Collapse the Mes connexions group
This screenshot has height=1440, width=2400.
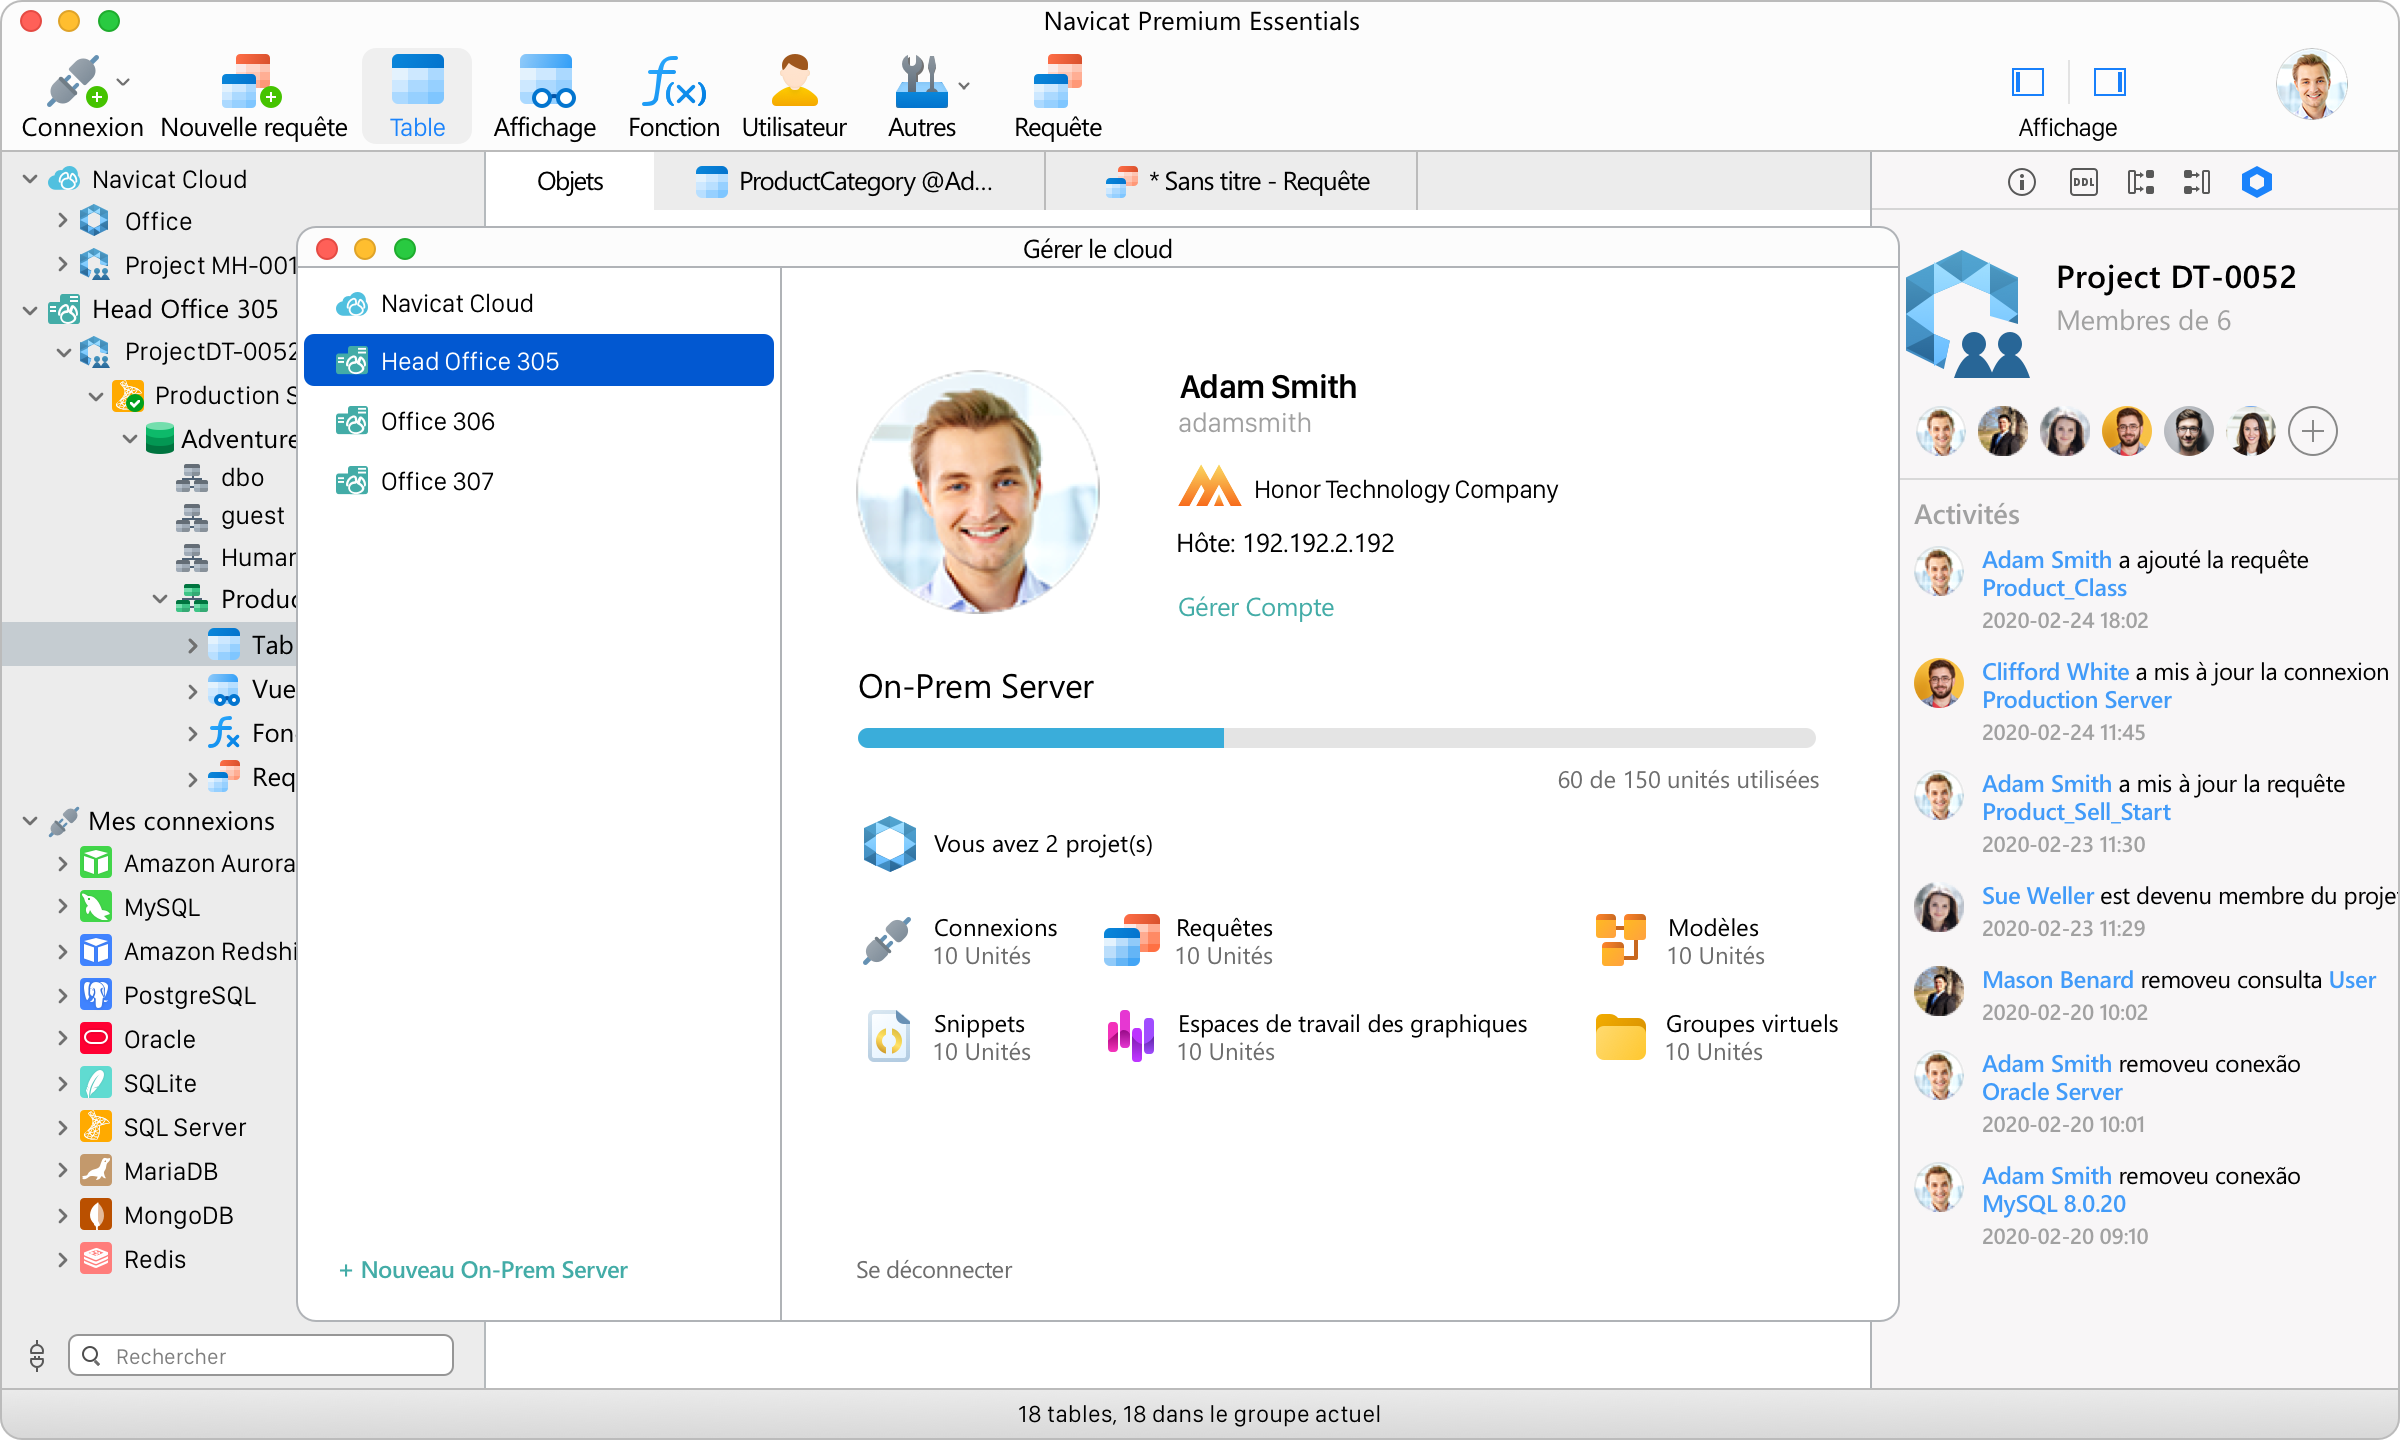pos(30,821)
